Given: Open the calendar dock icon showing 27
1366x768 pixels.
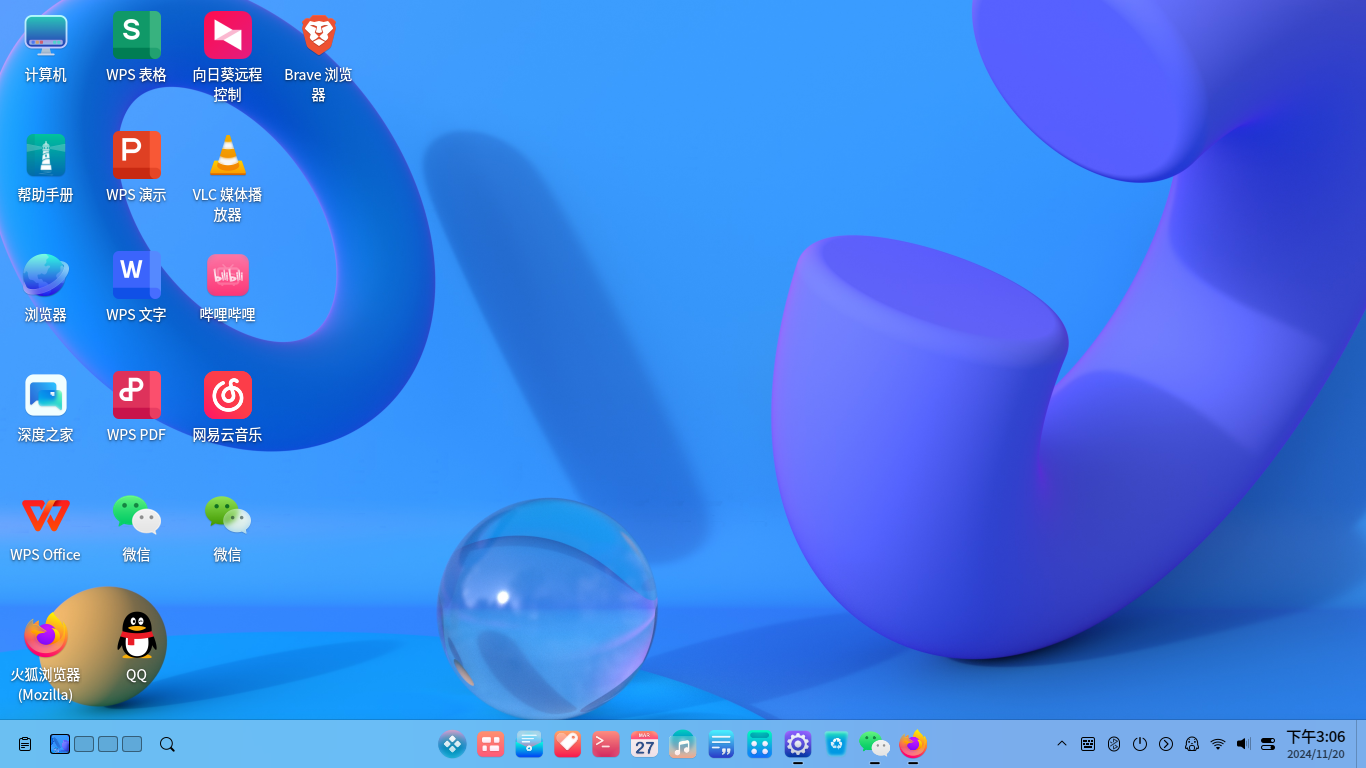Looking at the screenshot, I should pyautogui.click(x=644, y=744).
